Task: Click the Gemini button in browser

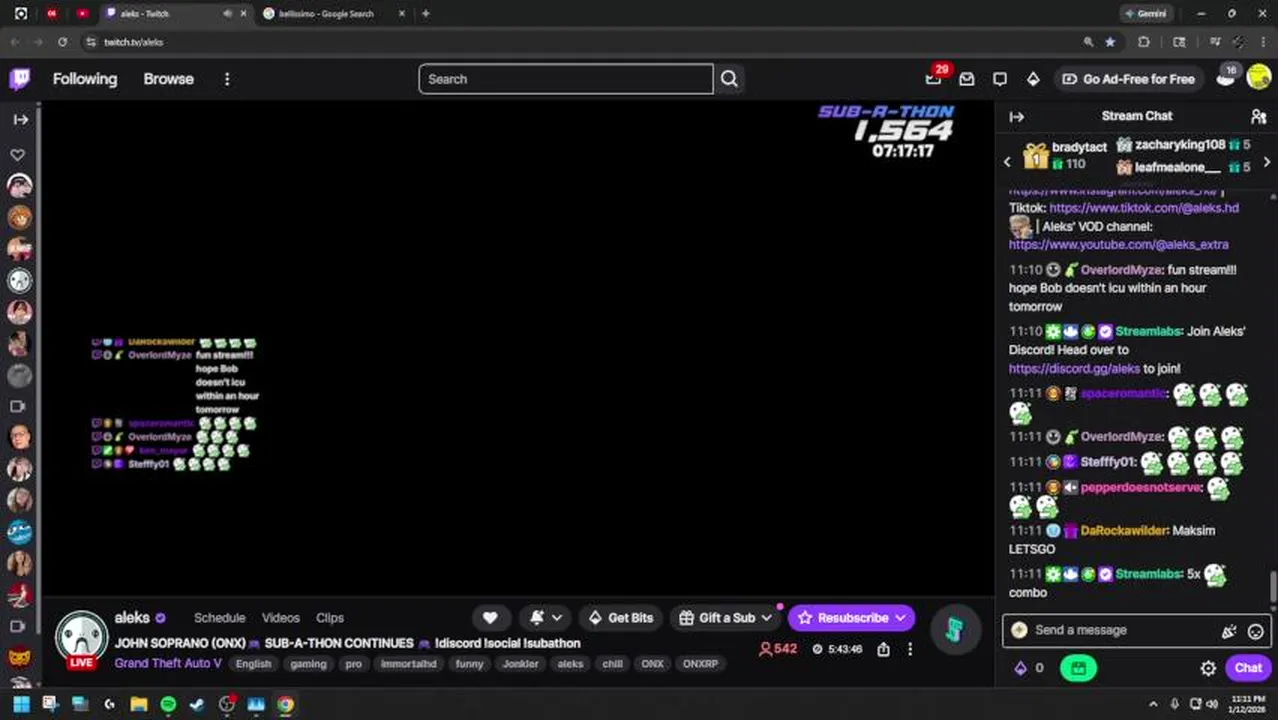Action: click(x=1146, y=14)
